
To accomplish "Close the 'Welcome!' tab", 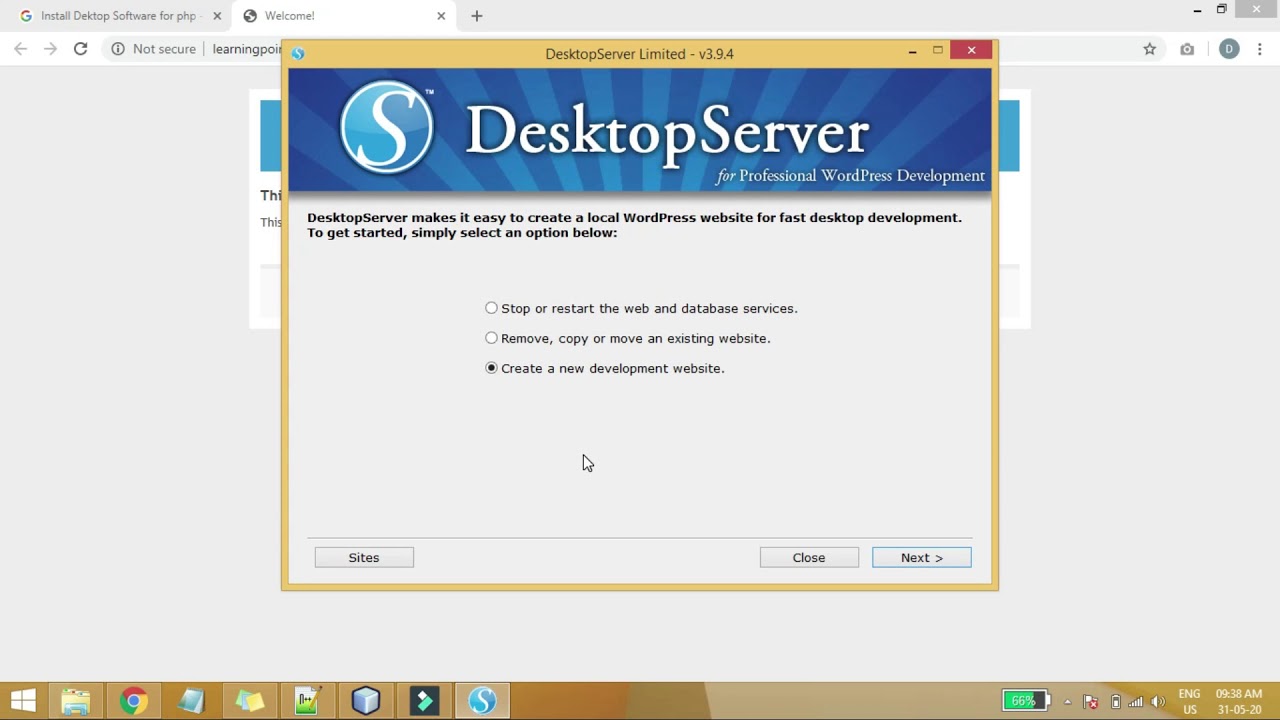I will [x=441, y=16].
